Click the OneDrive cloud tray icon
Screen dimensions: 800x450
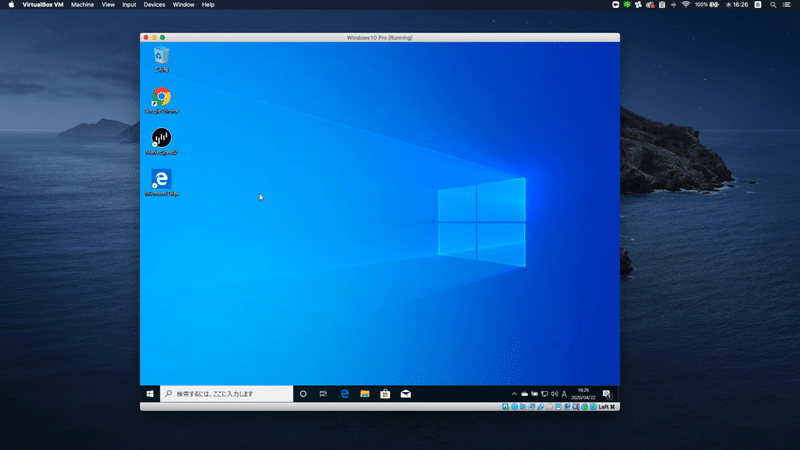tap(524, 394)
